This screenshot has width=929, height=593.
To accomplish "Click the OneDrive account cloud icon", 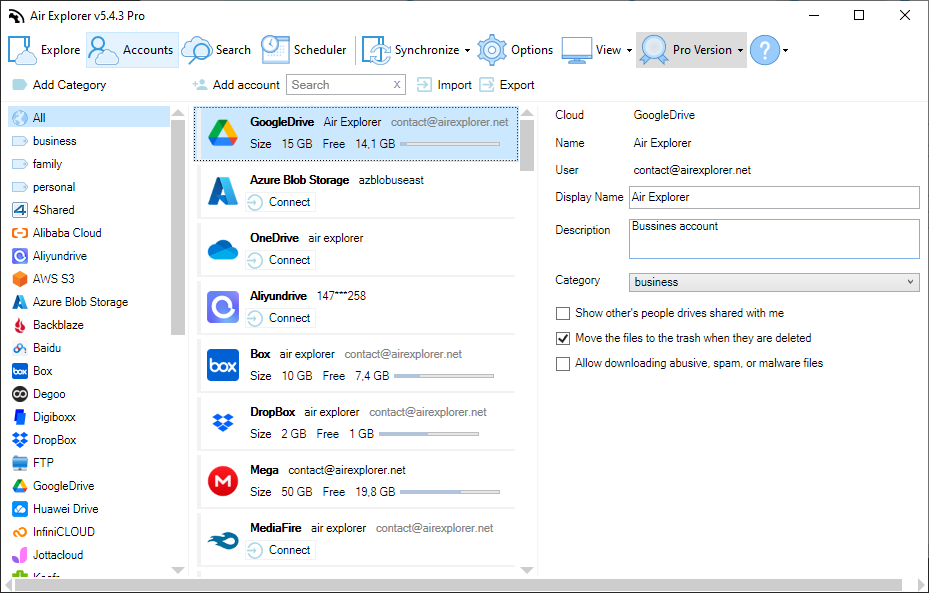I will click(x=223, y=250).
